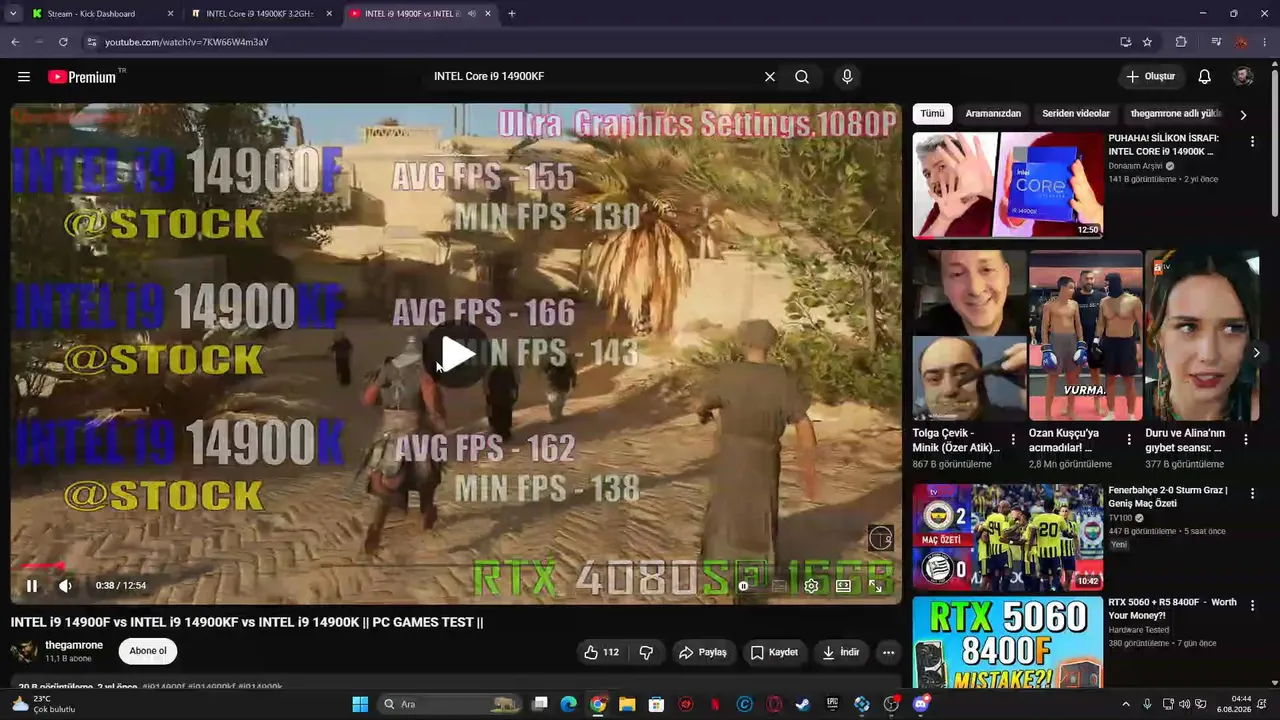Toggle video subtitles button
The image size is (1280, 720).
click(779, 586)
